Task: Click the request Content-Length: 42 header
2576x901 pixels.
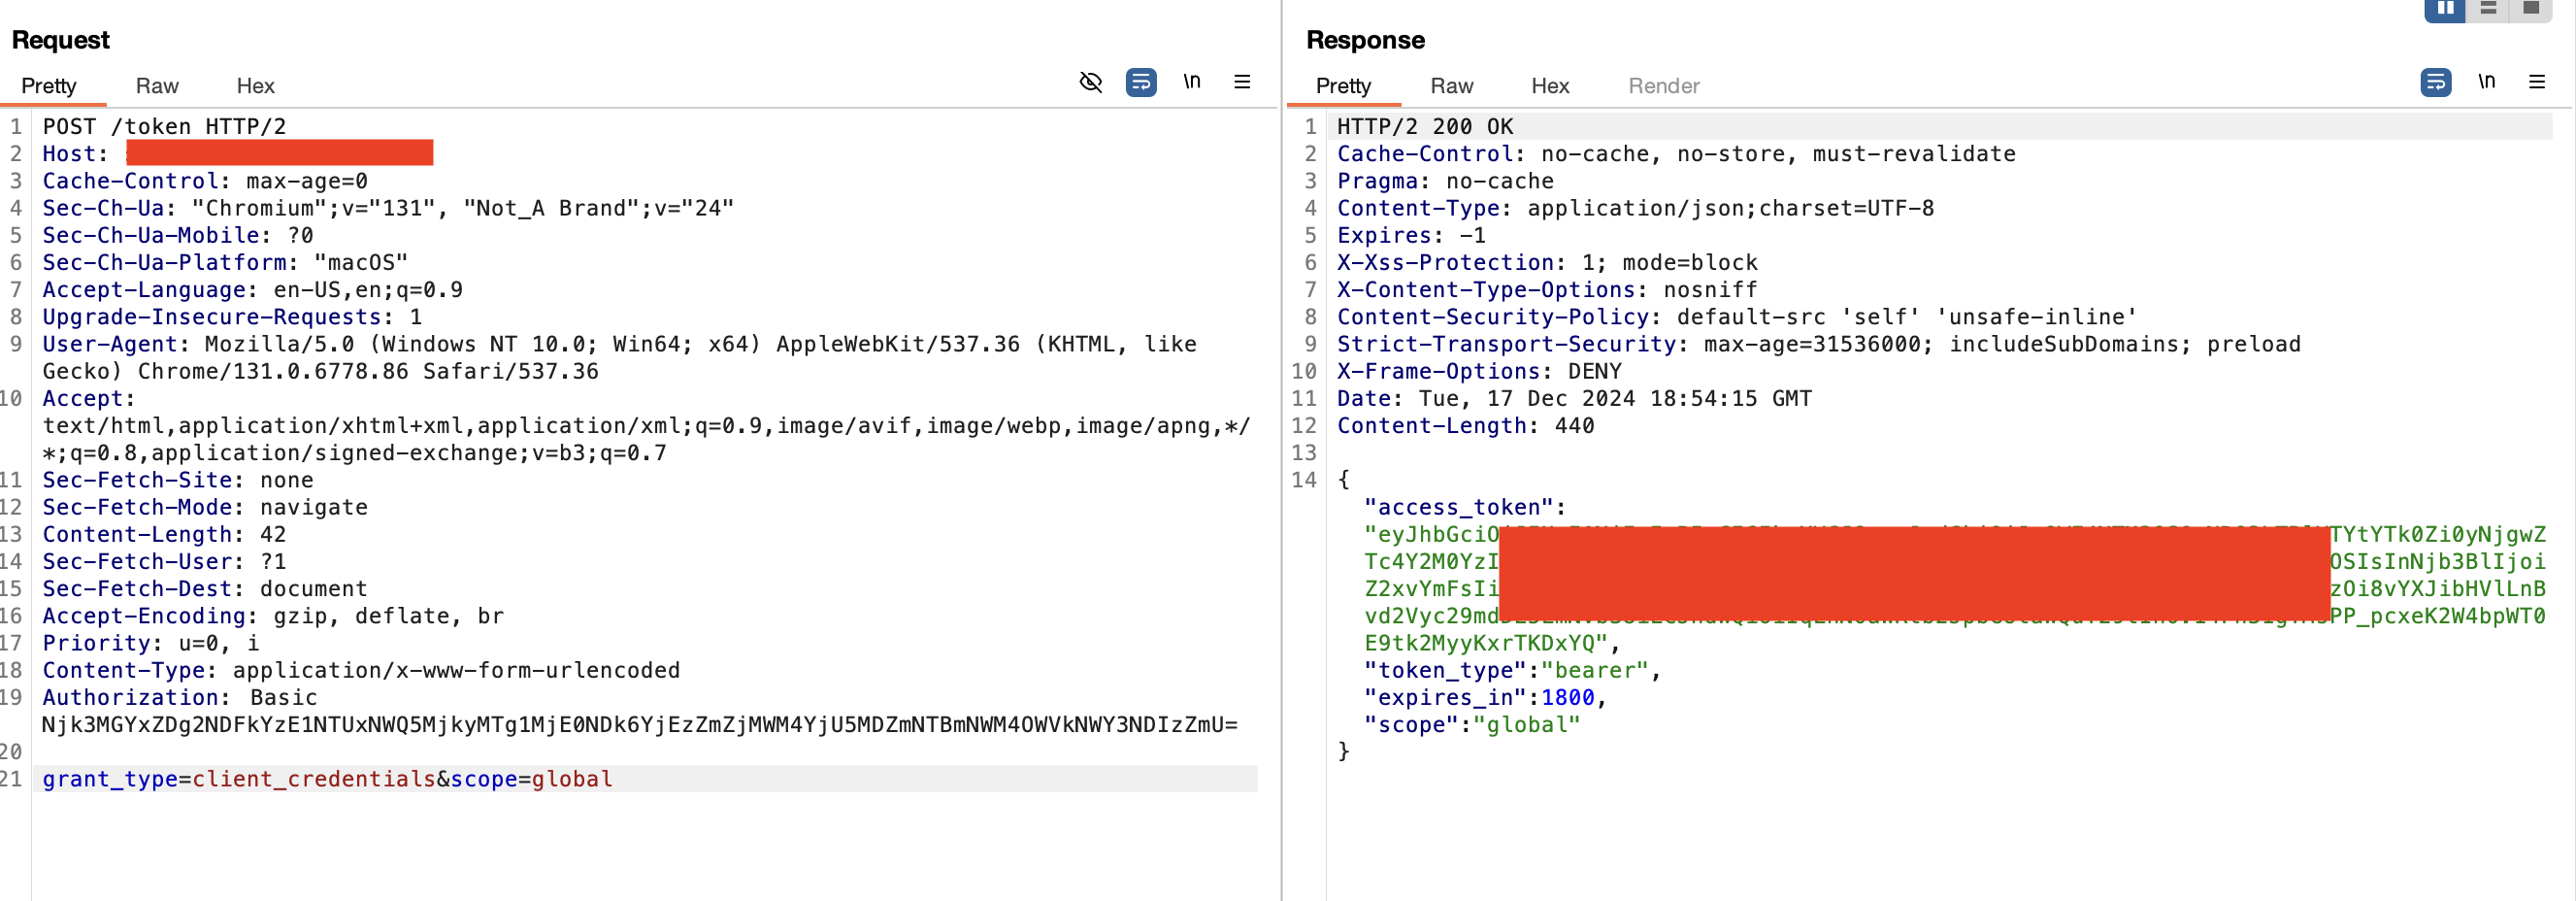Action: 164,534
